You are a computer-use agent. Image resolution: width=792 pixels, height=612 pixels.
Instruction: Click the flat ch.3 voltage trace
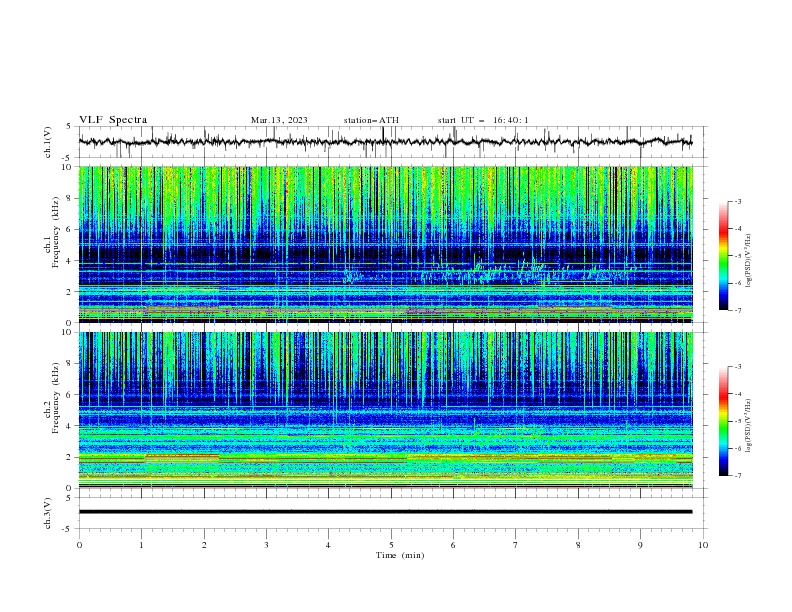[385, 512]
